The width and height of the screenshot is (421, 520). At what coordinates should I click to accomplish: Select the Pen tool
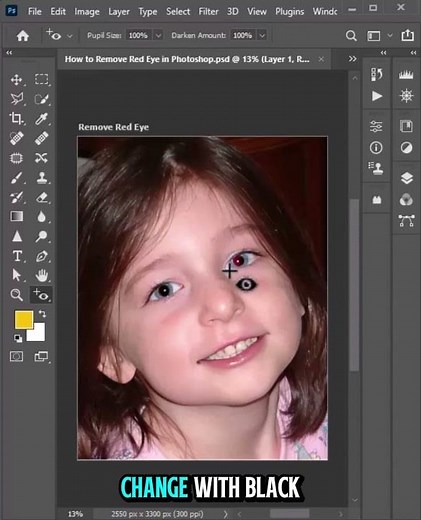(42, 256)
